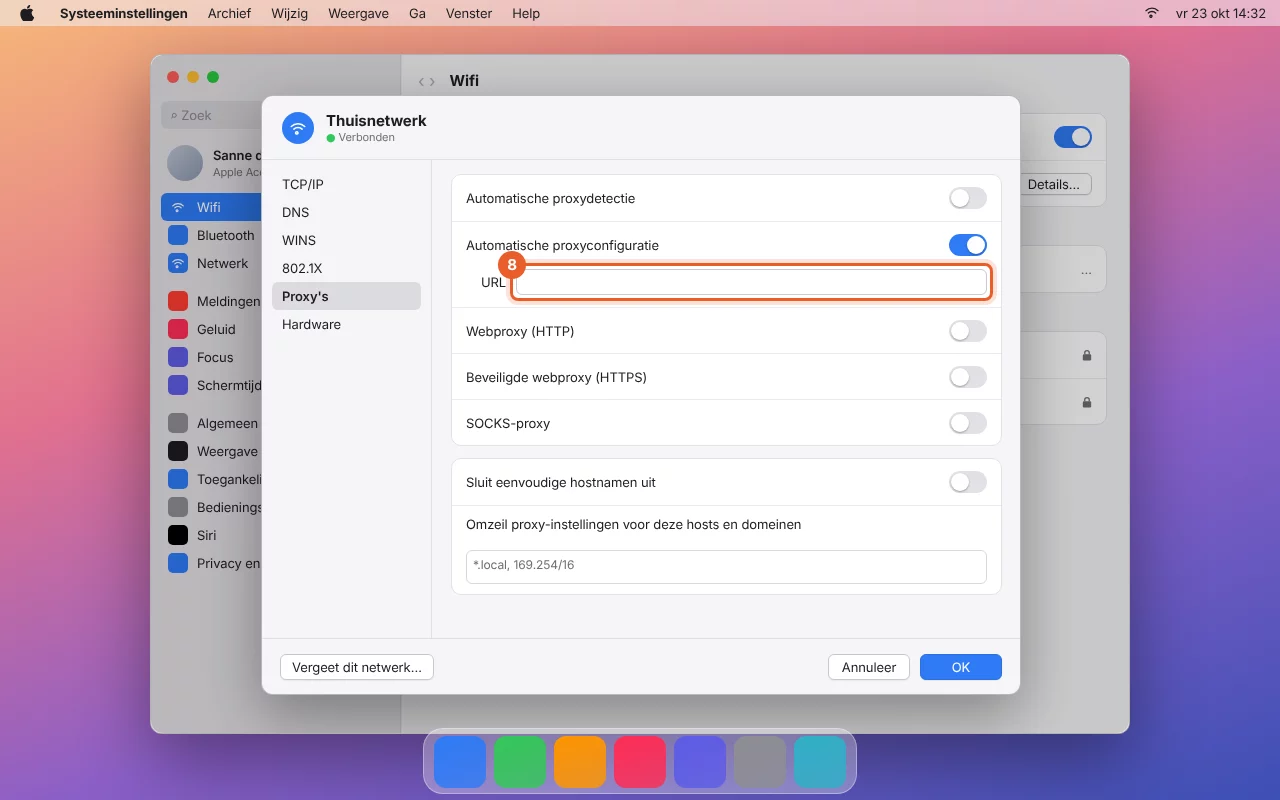Focus the proxy bypass hosts field
This screenshot has width=1280, height=800.
726,566
